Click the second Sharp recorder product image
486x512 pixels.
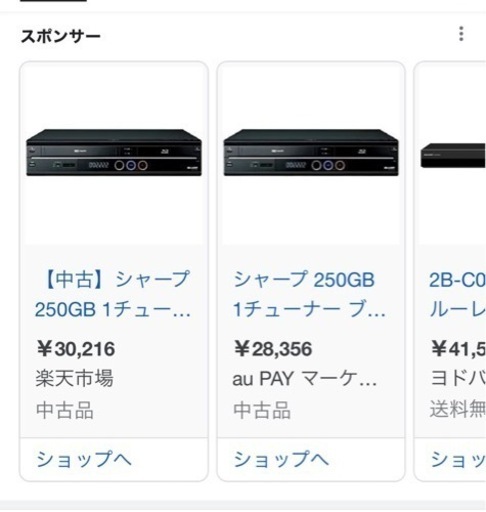tap(311, 153)
